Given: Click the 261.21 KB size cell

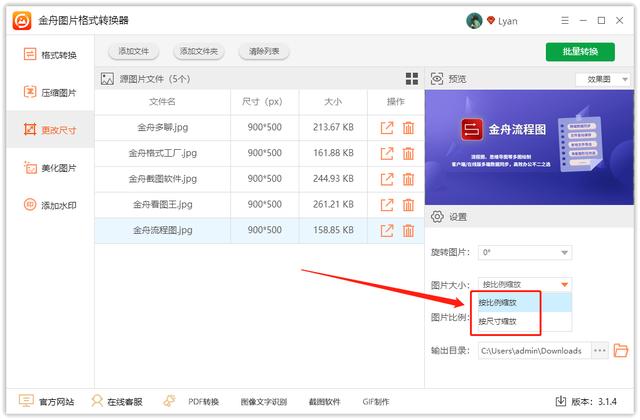Looking at the screenshot, I should click(333, 204).
